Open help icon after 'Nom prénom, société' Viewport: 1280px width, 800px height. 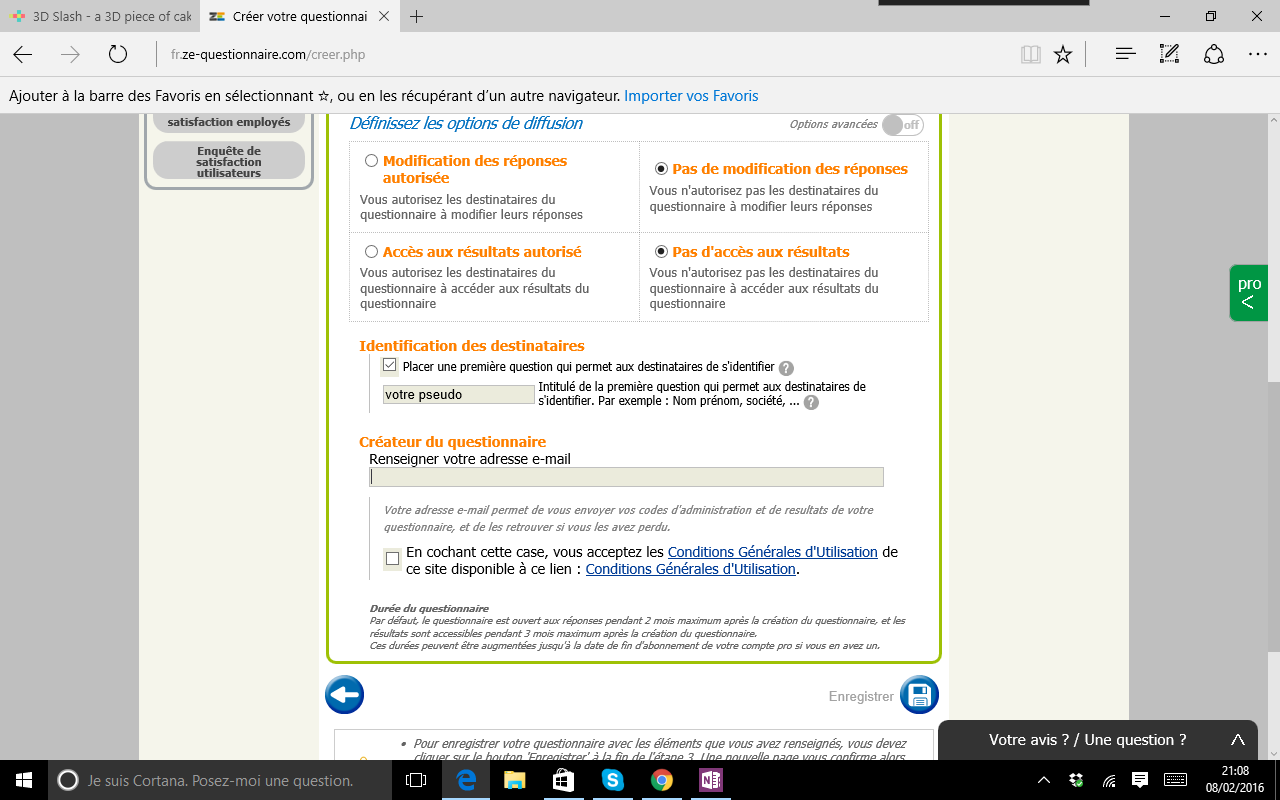811,402
